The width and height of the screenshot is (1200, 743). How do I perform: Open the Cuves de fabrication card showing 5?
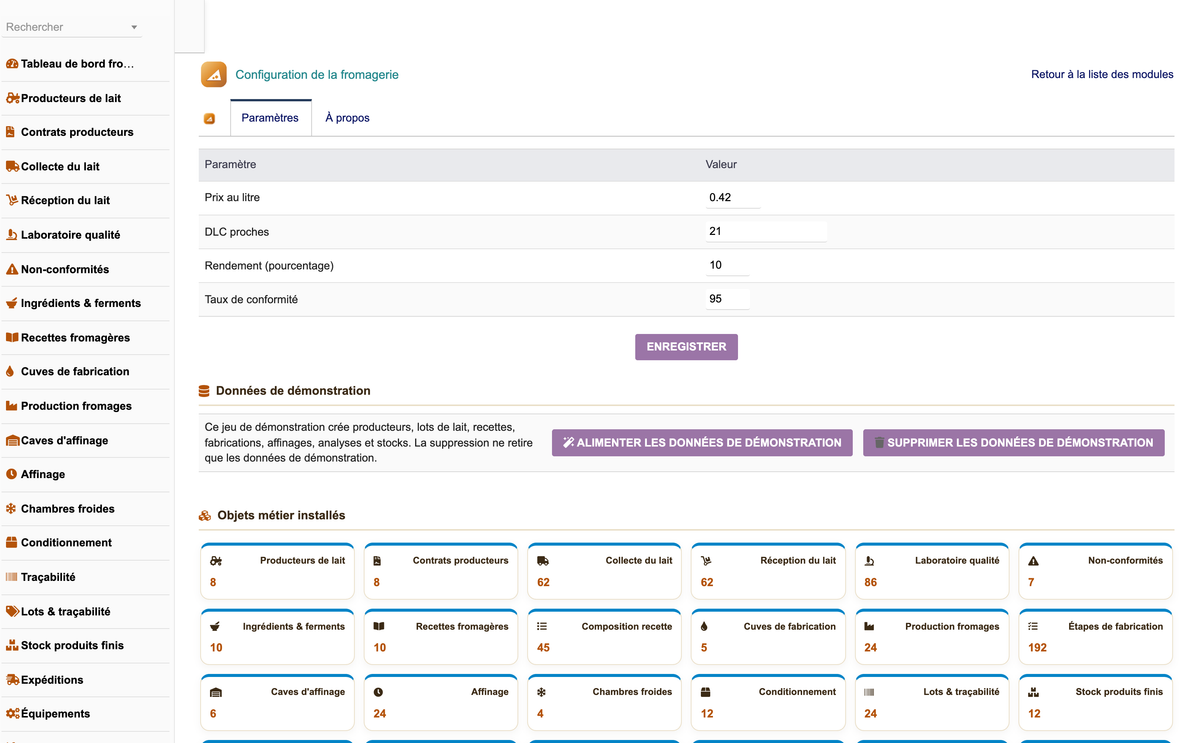point(768,637)
